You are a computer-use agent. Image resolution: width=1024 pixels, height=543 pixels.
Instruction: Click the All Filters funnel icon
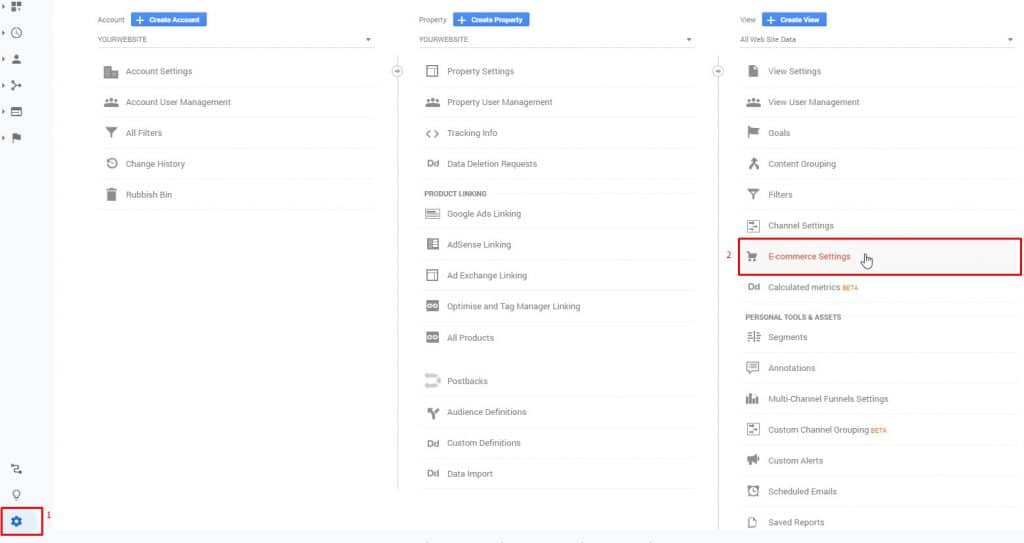pyautogui.click(x=111, y=133)
